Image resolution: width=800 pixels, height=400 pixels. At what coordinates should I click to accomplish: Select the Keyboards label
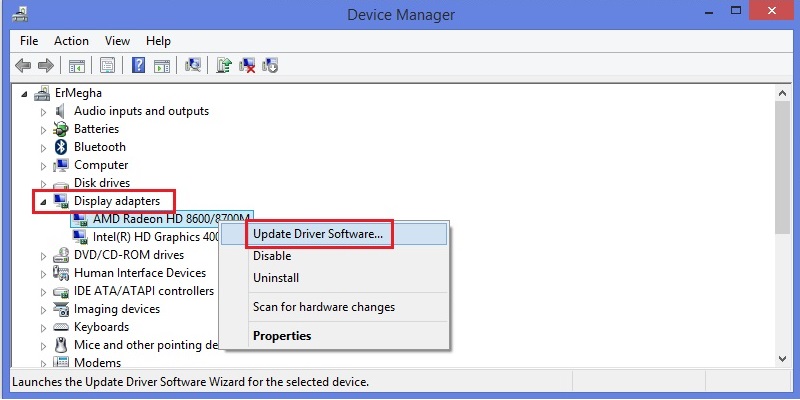102,327
